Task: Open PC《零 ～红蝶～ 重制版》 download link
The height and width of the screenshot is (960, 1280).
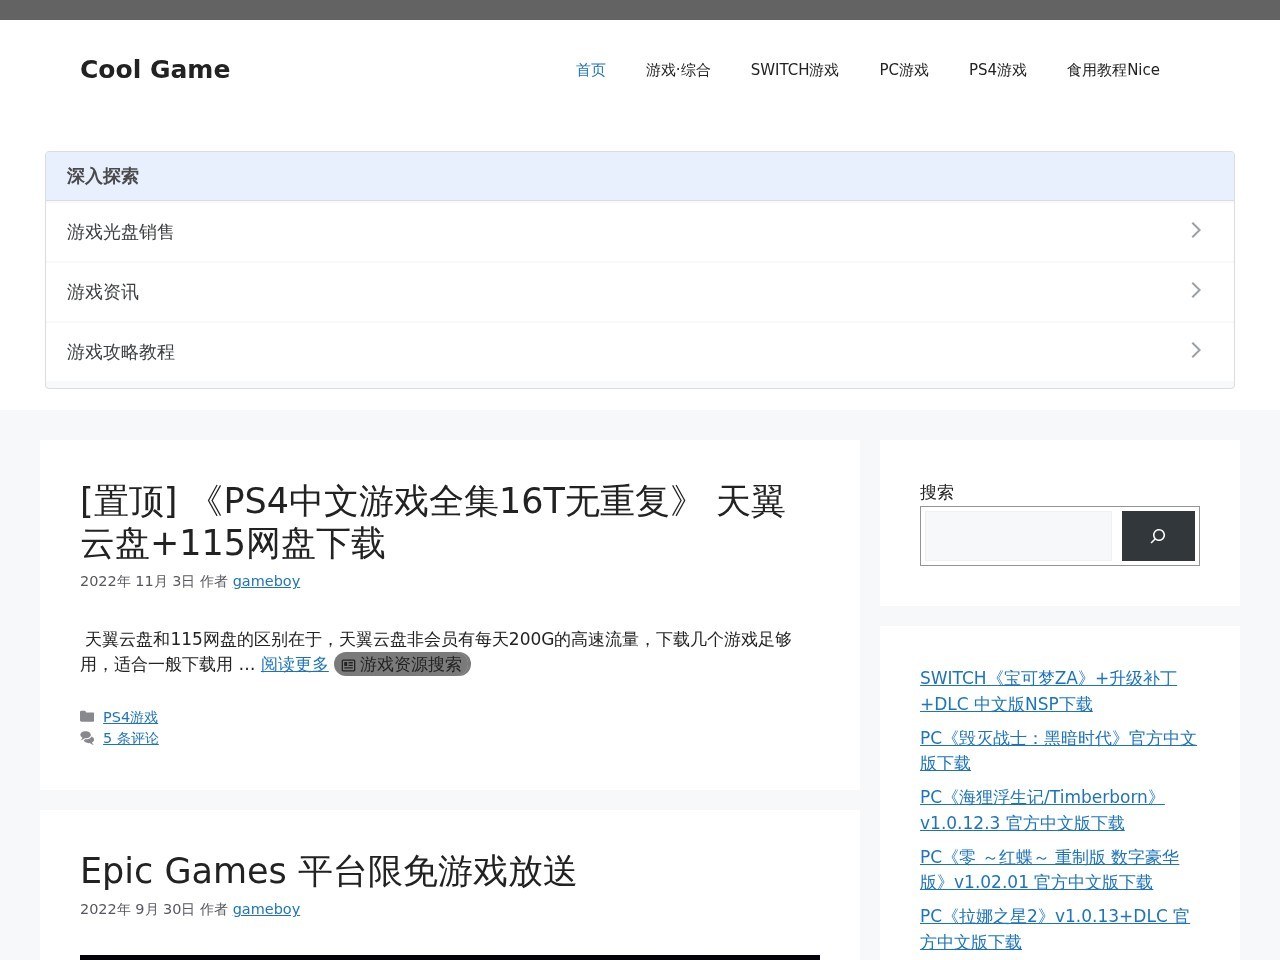Action: 1049,869
